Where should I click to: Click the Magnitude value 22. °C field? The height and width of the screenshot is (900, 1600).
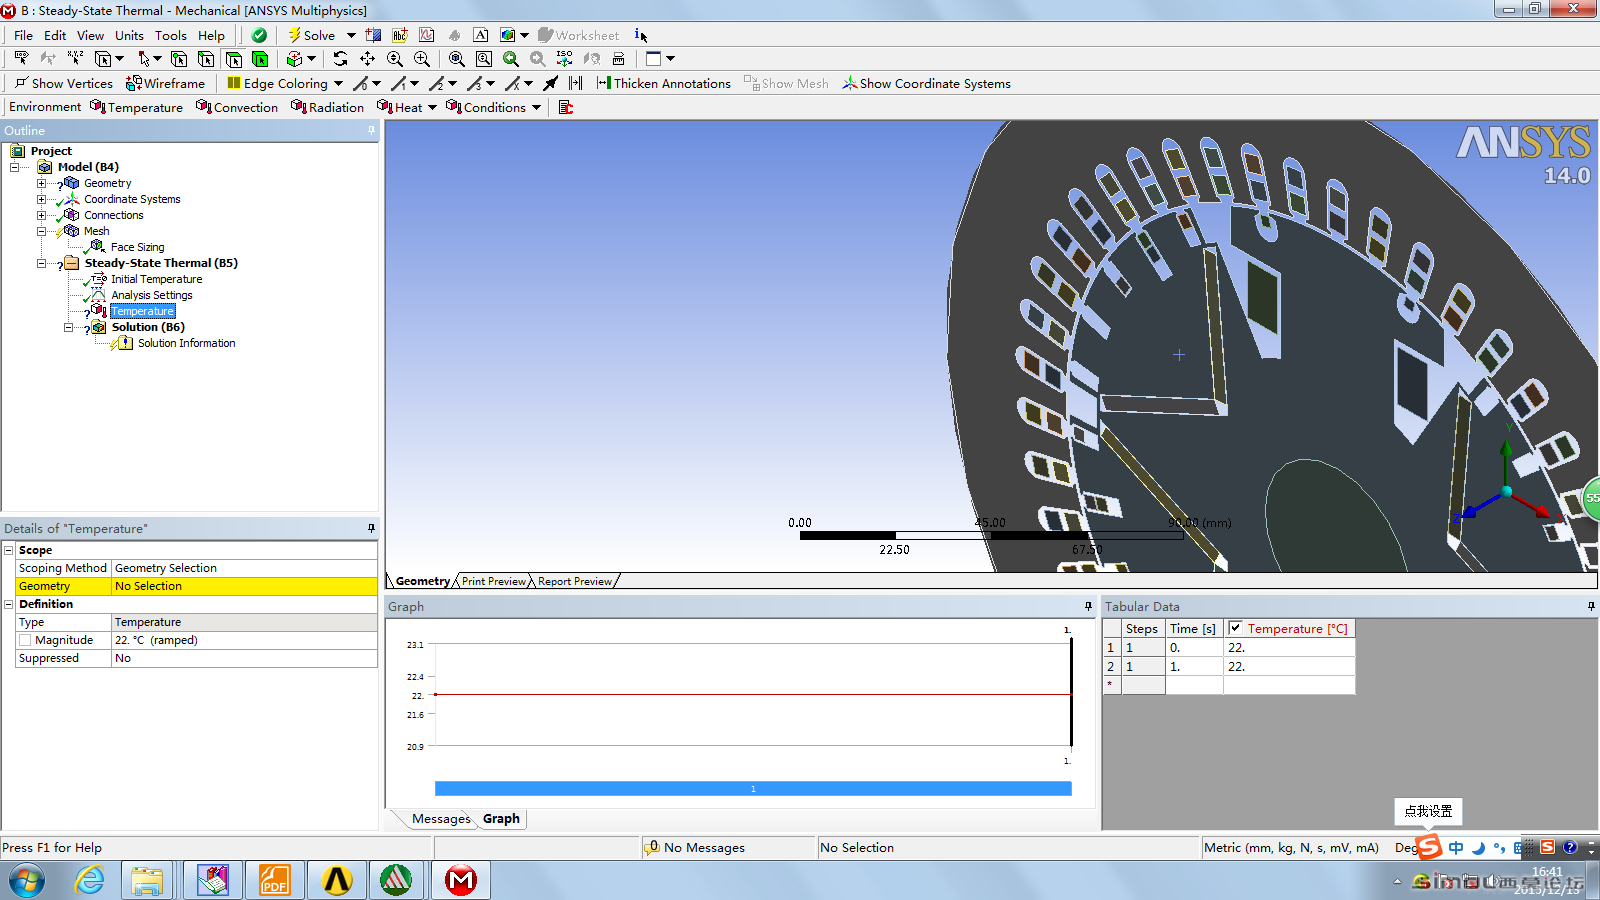(244, 640)
